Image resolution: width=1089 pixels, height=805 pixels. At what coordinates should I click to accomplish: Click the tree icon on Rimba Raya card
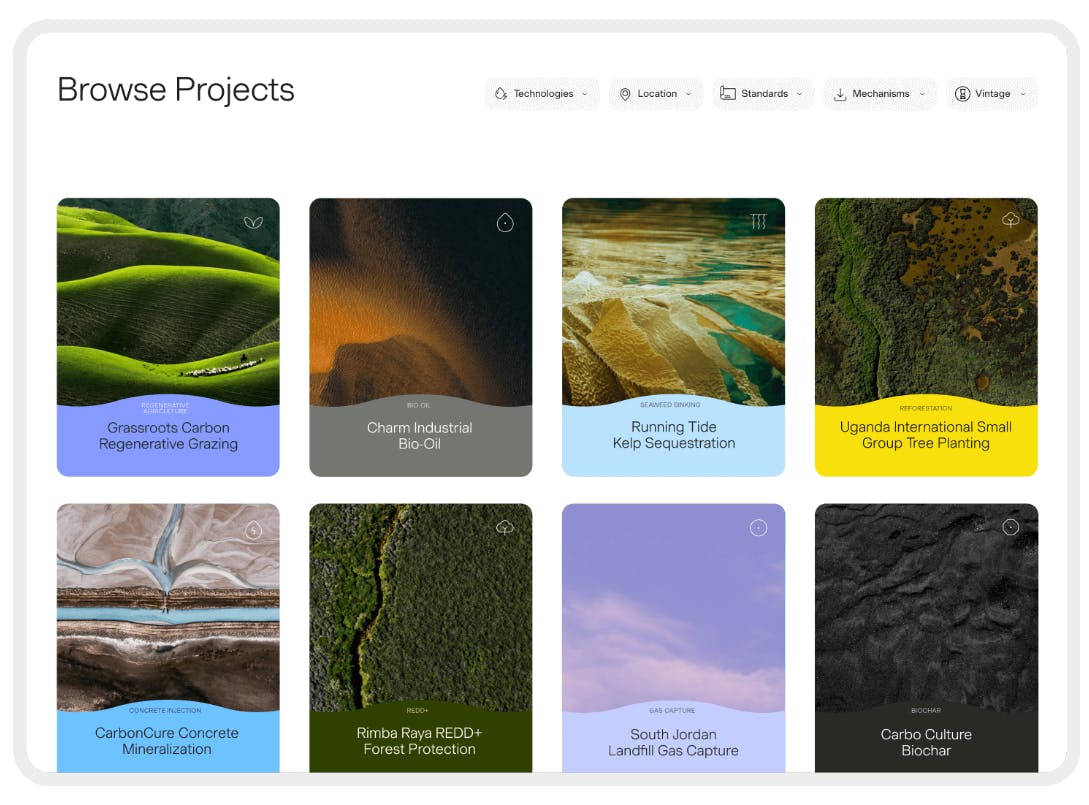pyautogui.click(x=505, y=527)
